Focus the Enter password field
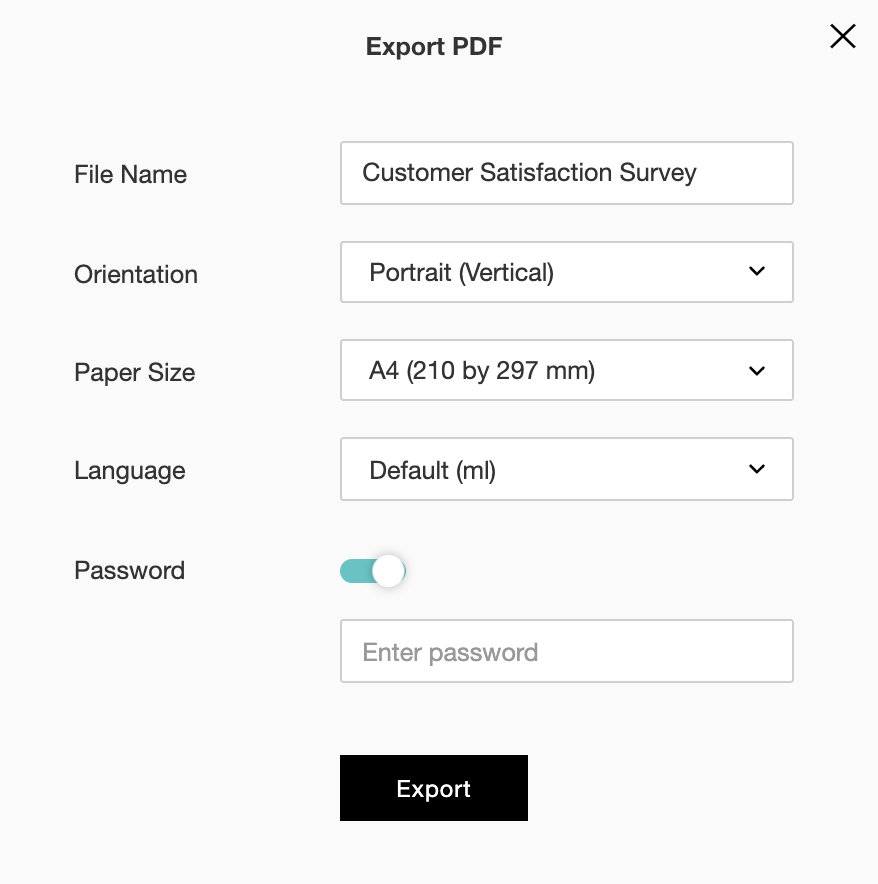The height and width of the screenshot is (884, 878). click(x=566, y=652)
